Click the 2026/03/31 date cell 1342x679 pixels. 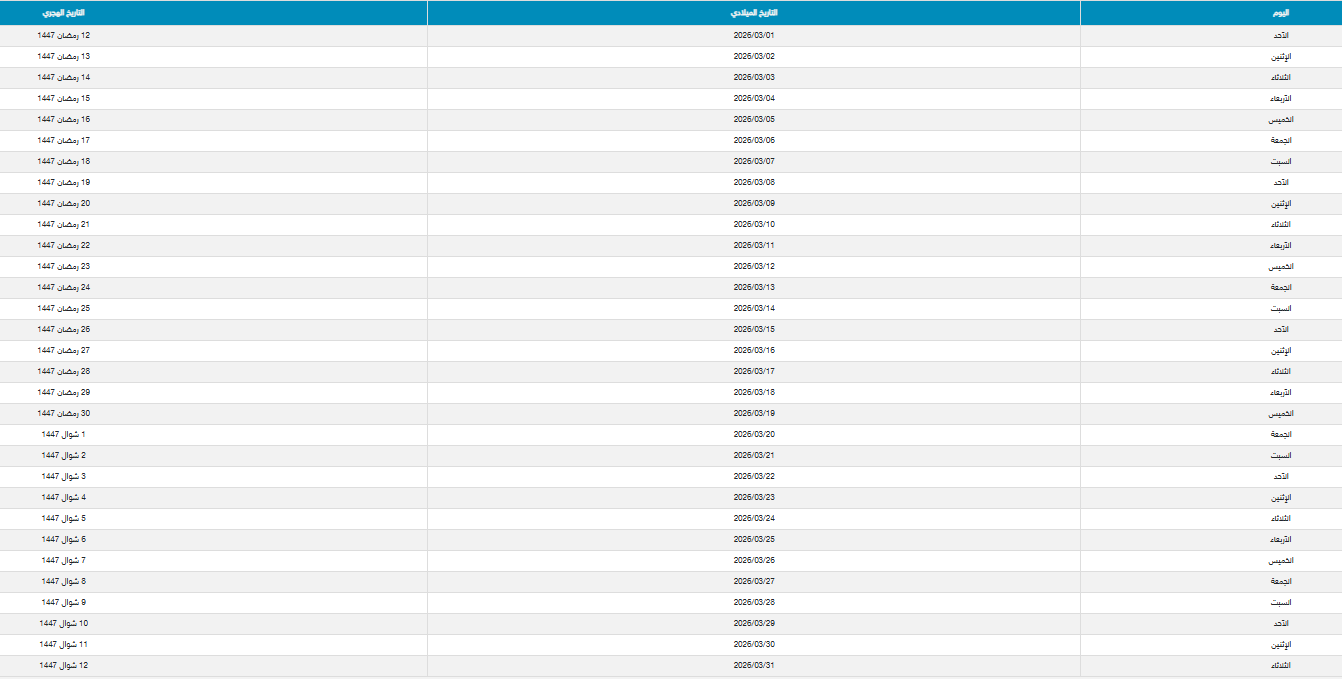[x=754, y=665]
